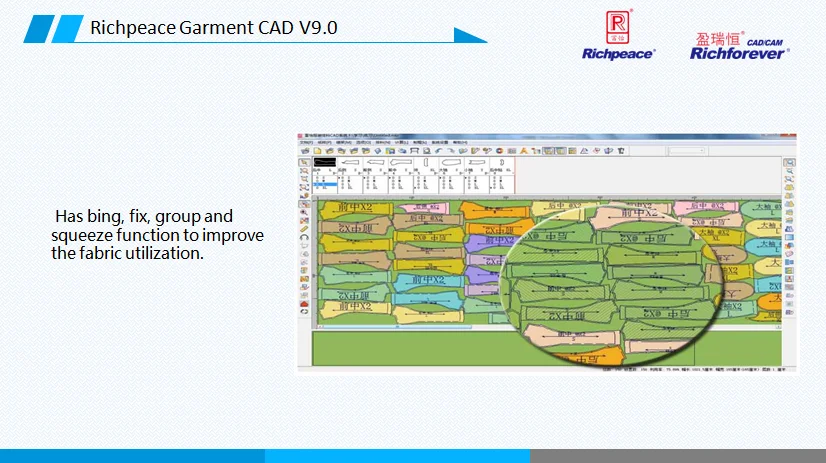Click the floppy disk save icon in toolbar
Image resolution: width=826 pixels, height=463 pixels.
[391, 151]
